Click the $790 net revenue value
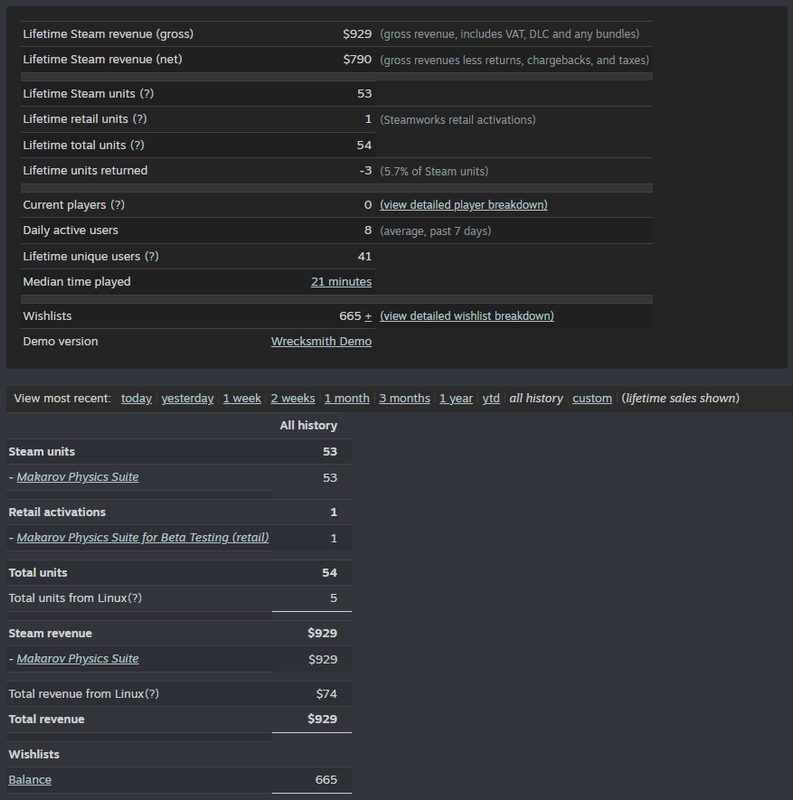This screenshot has height=800, width=793. pos(357,60)
